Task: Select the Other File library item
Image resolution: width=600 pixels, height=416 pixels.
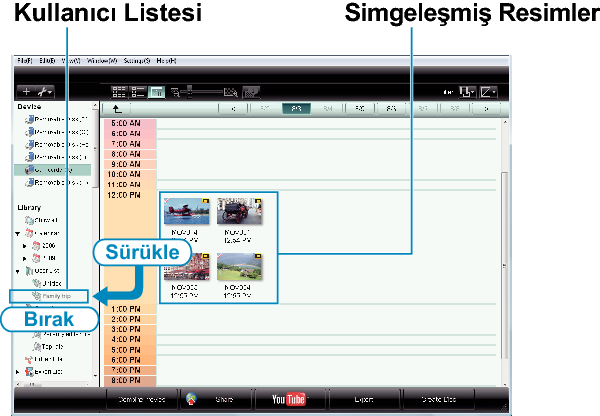Action: point(44,359)
